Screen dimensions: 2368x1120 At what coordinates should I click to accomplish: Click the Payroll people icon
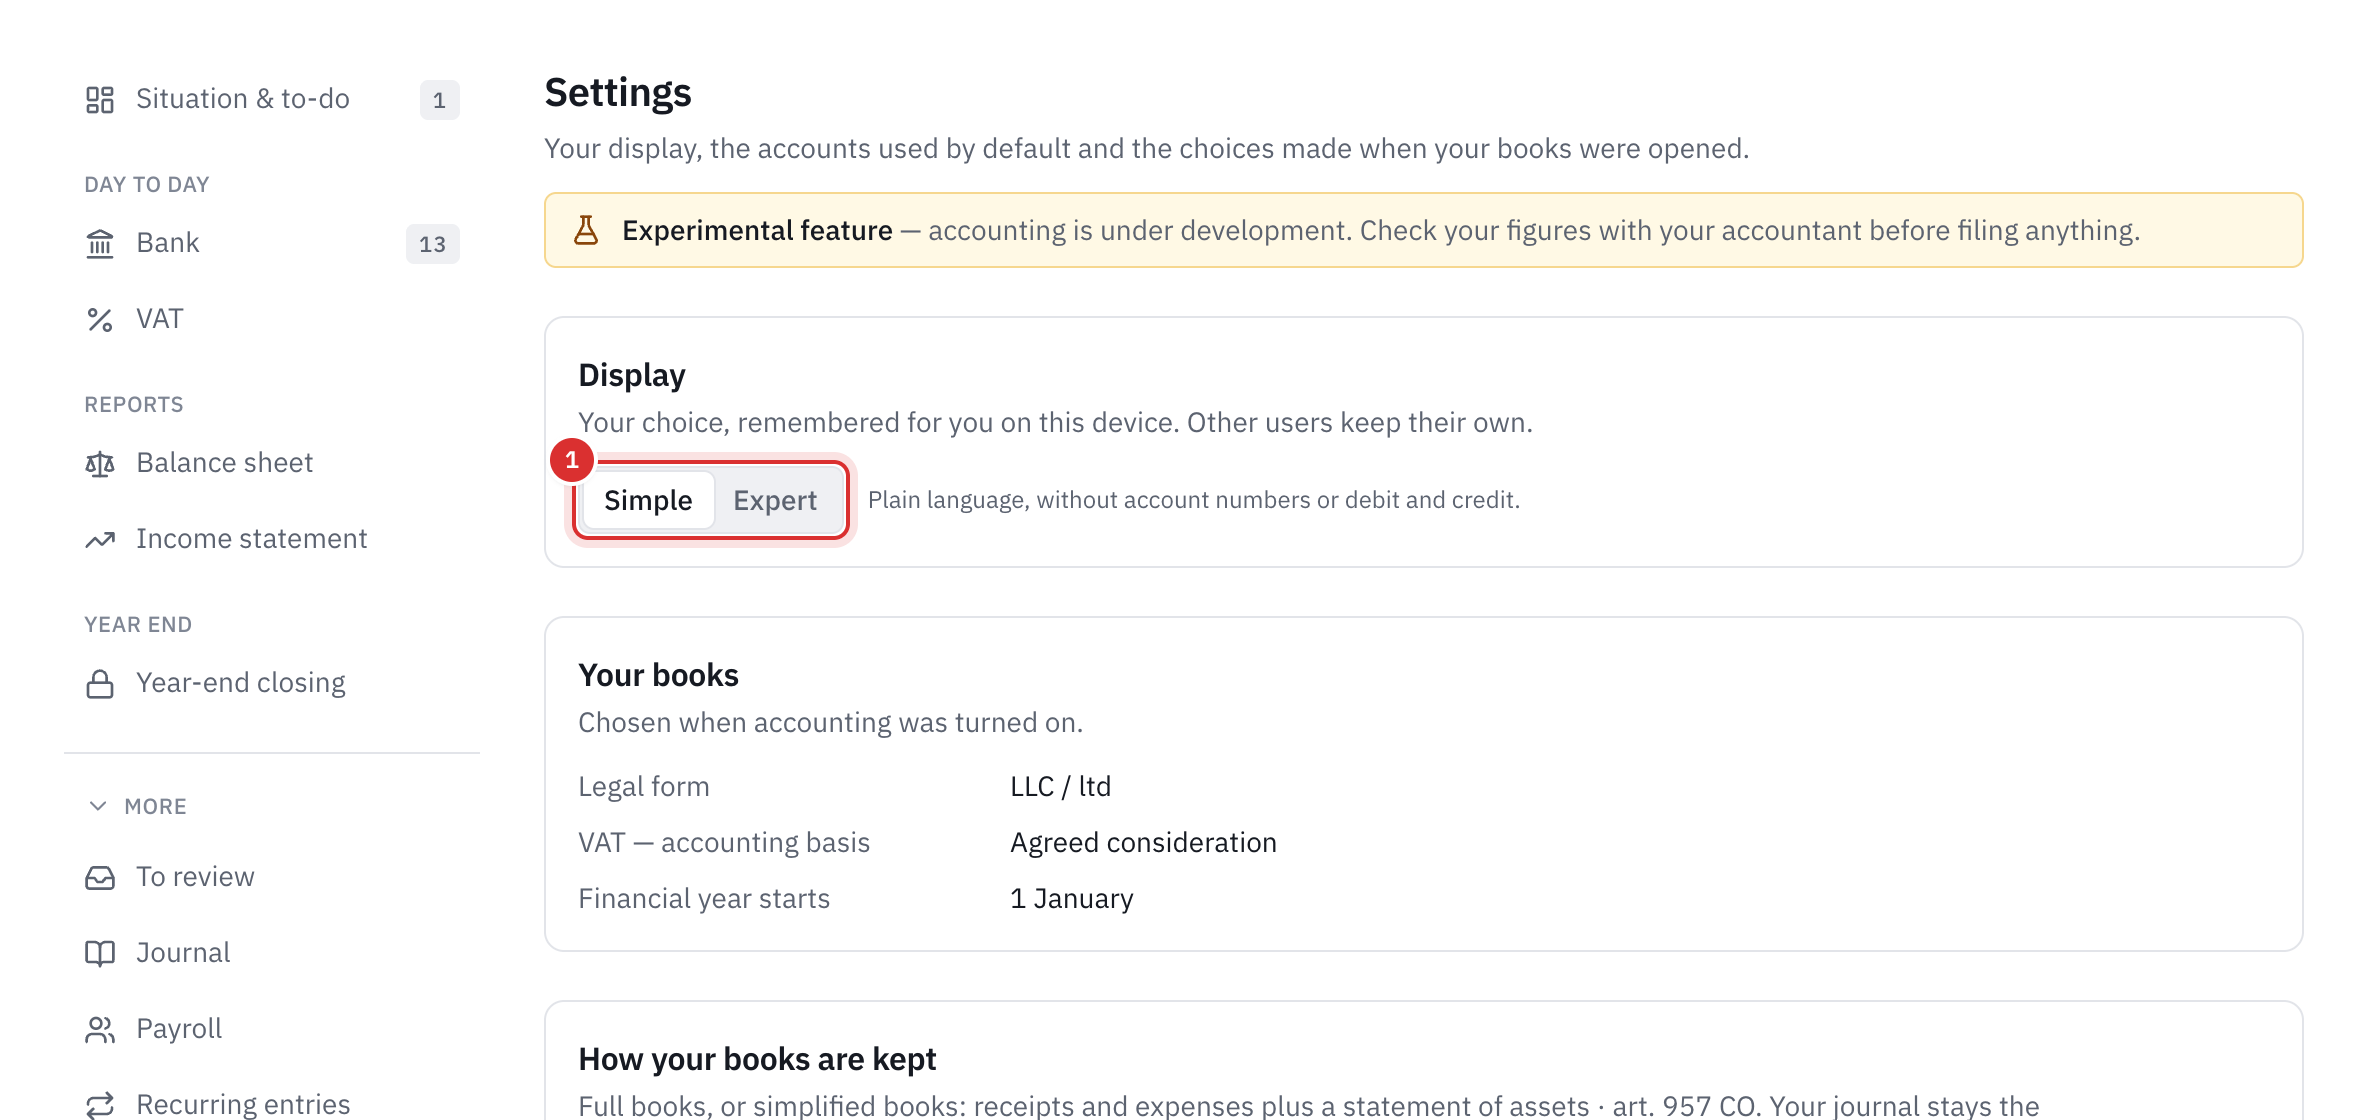point(100,1029)
